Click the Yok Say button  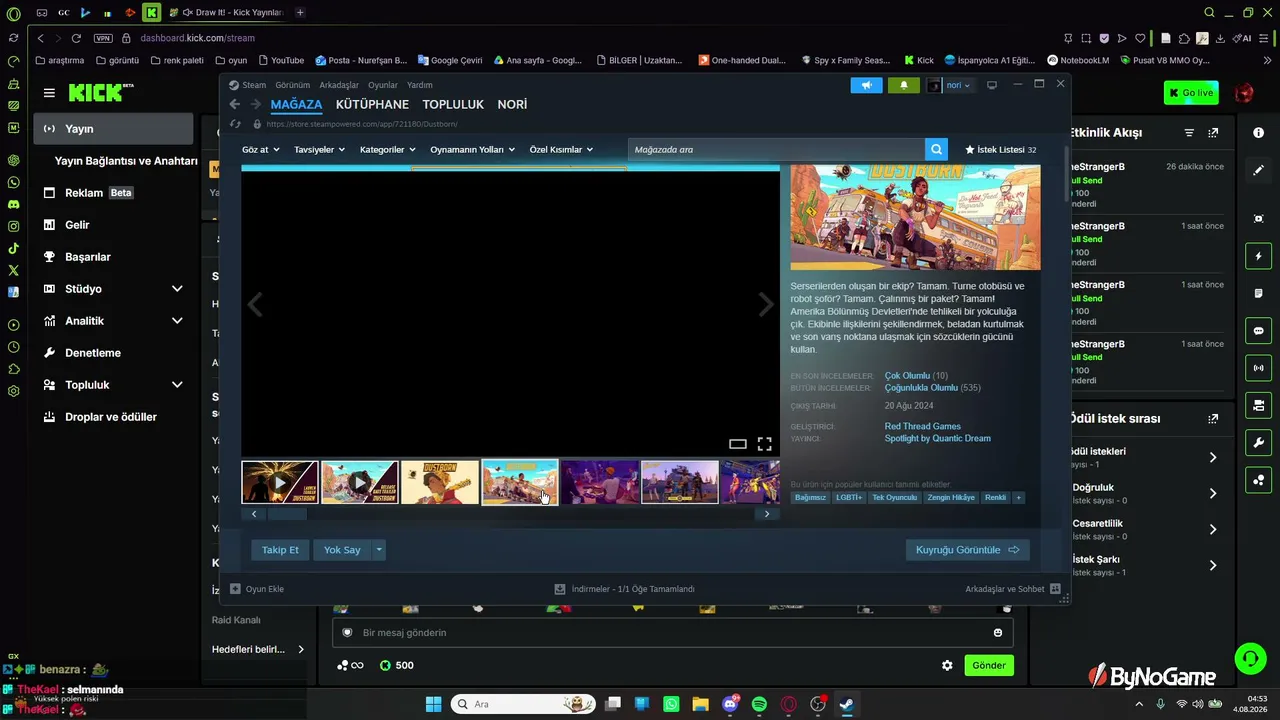[x=342, y=550]
